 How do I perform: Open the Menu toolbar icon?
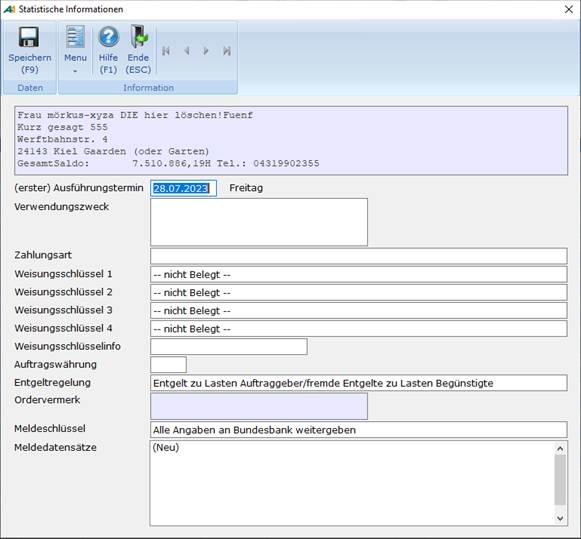[75, 37]
